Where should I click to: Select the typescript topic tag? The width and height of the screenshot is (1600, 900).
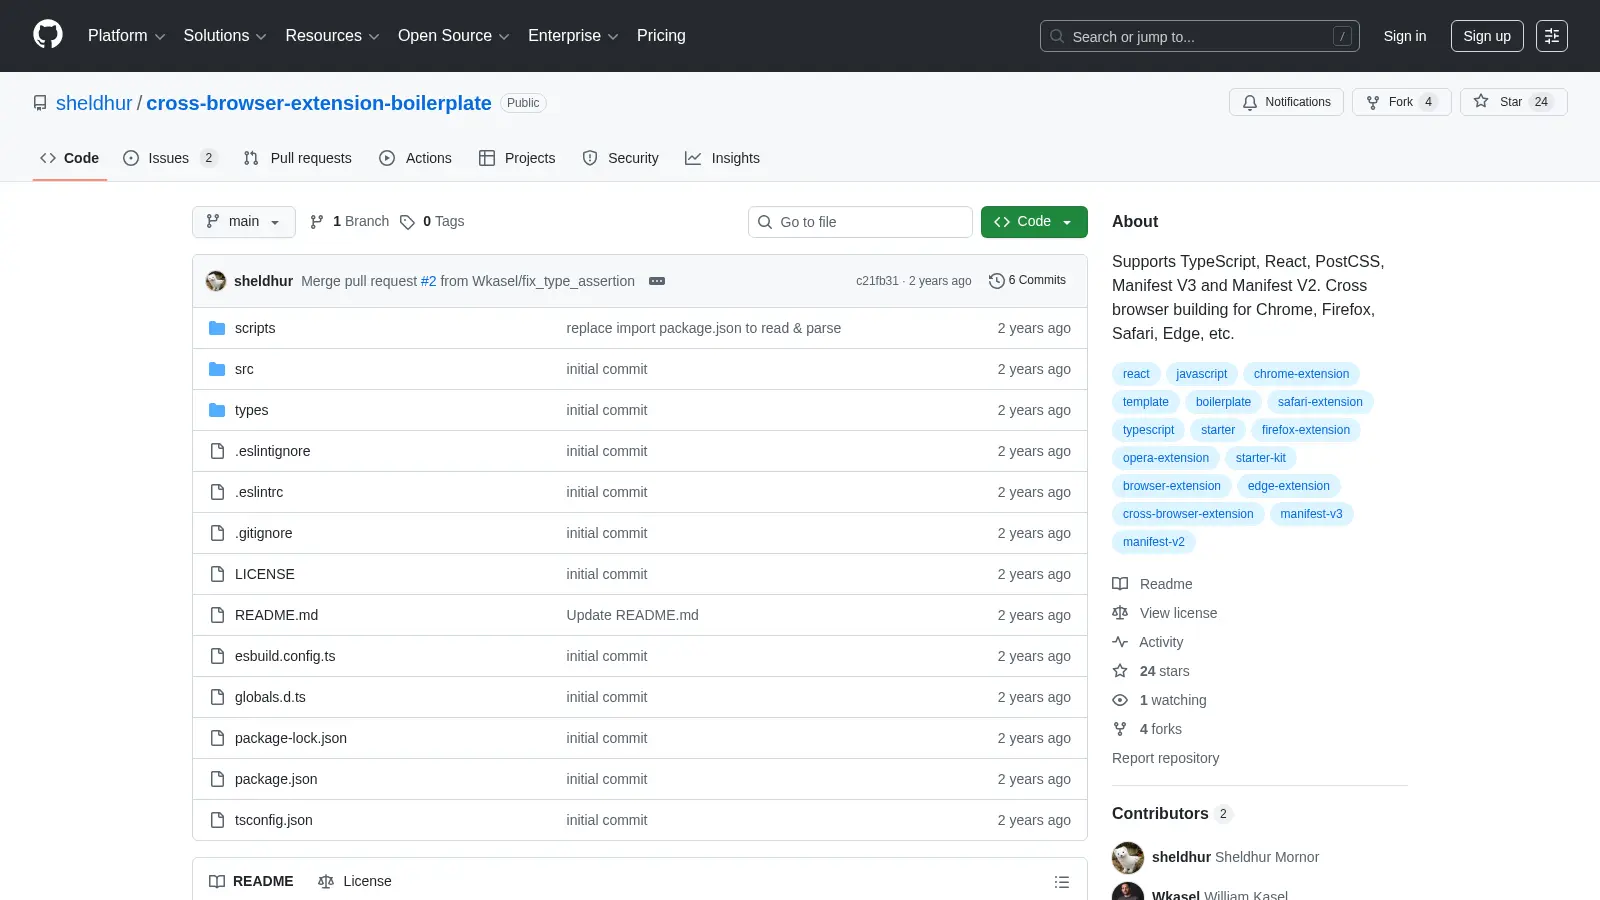[1148, 430]
